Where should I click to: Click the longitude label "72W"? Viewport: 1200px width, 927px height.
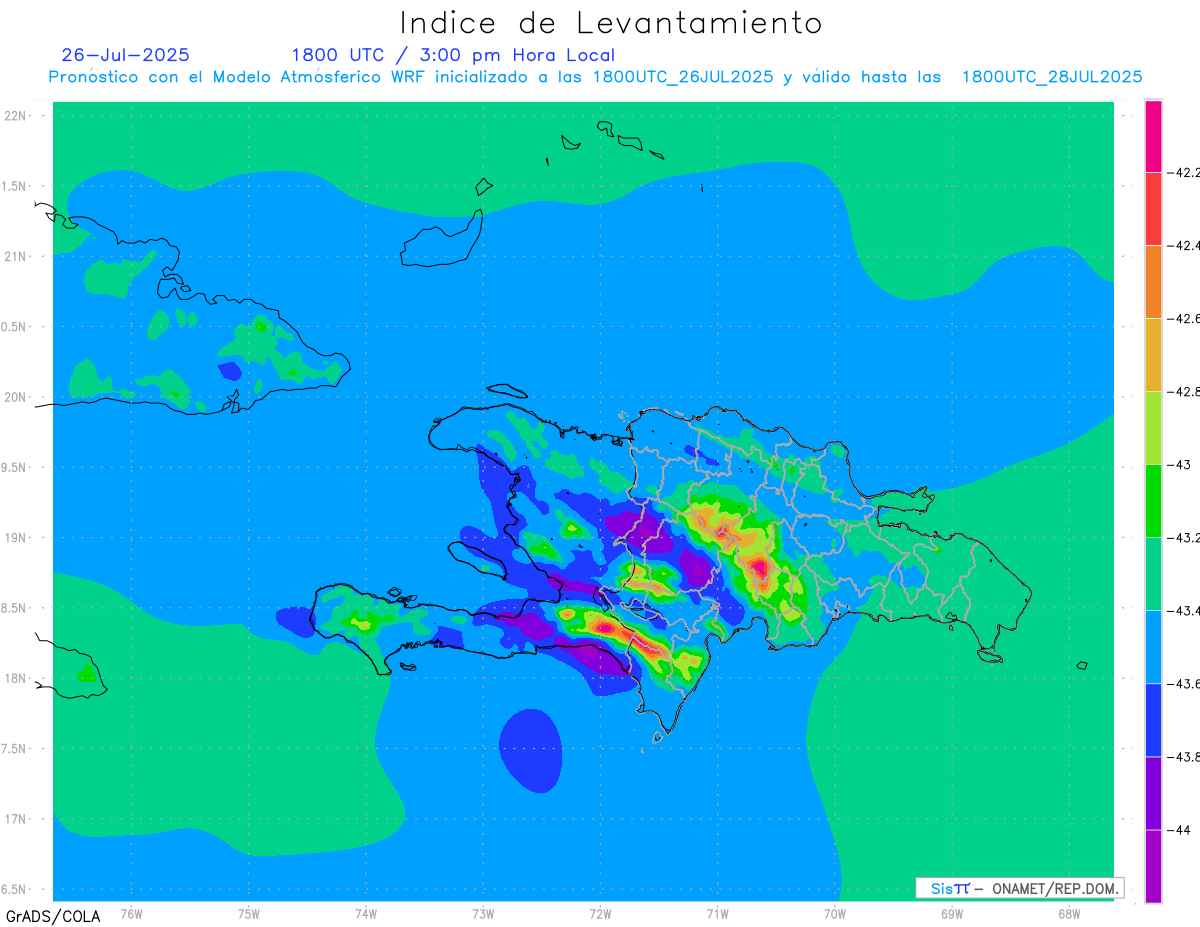(600, 913)
